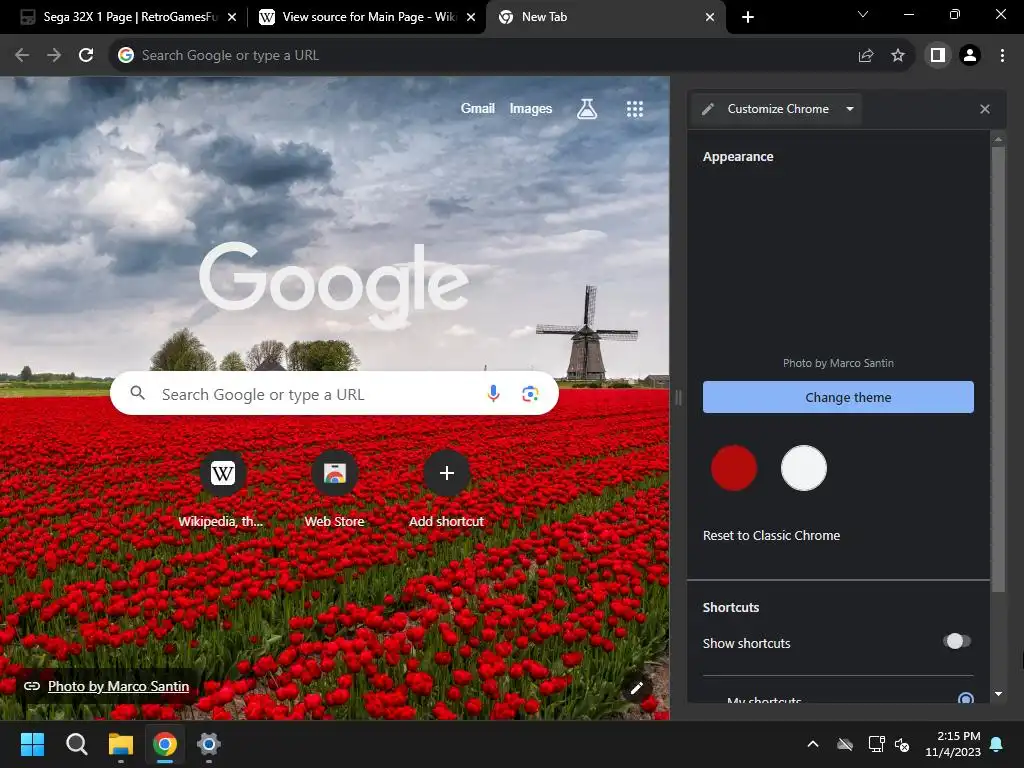The image size is (1024, 768).
Task: Close the New Tab tab
Action: pyautogui.click(x=710, y=17)
